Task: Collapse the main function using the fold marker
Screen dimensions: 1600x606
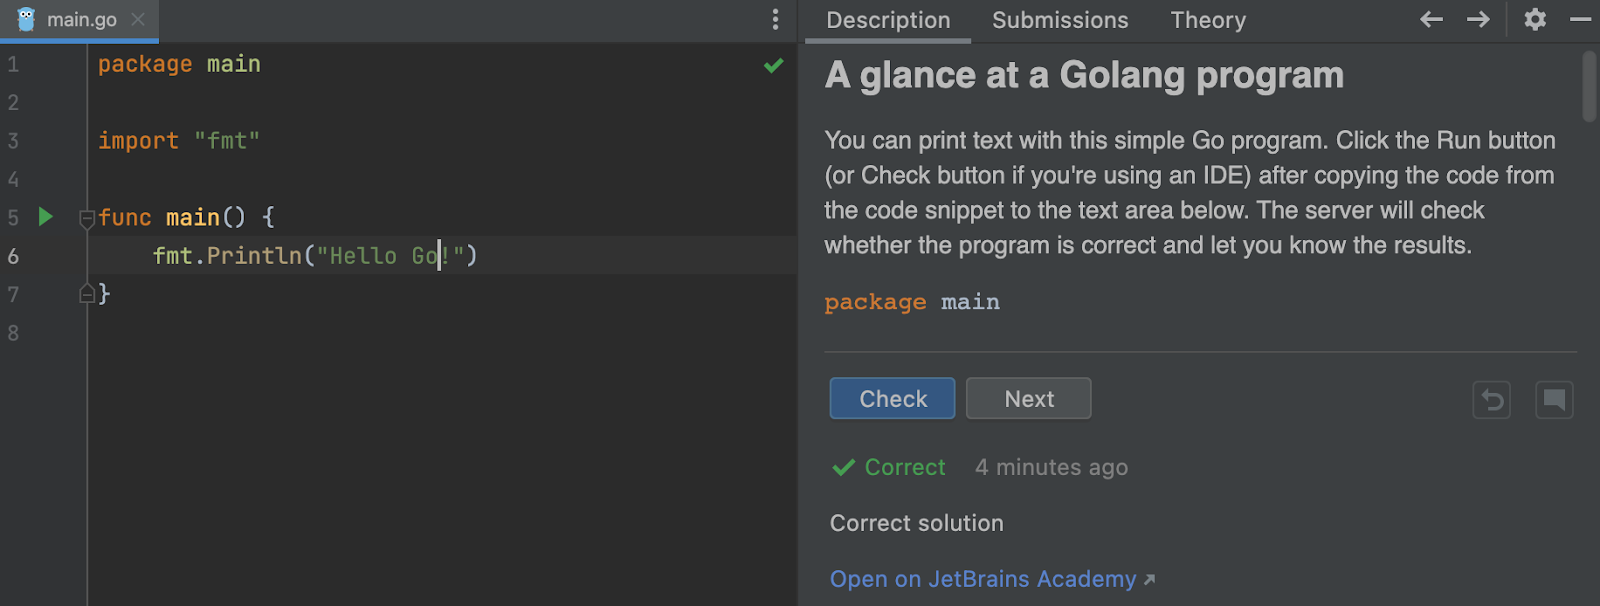Action: pos(87,219)
